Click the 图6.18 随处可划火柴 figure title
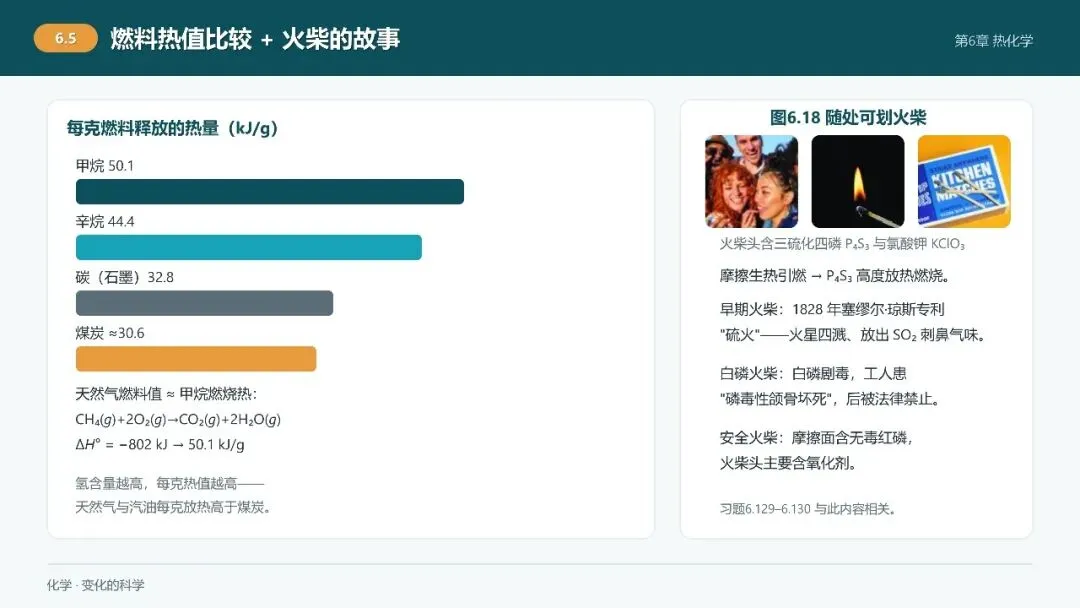The width and height of the screenshot is (1080, 608). click(x=848, y=117)
